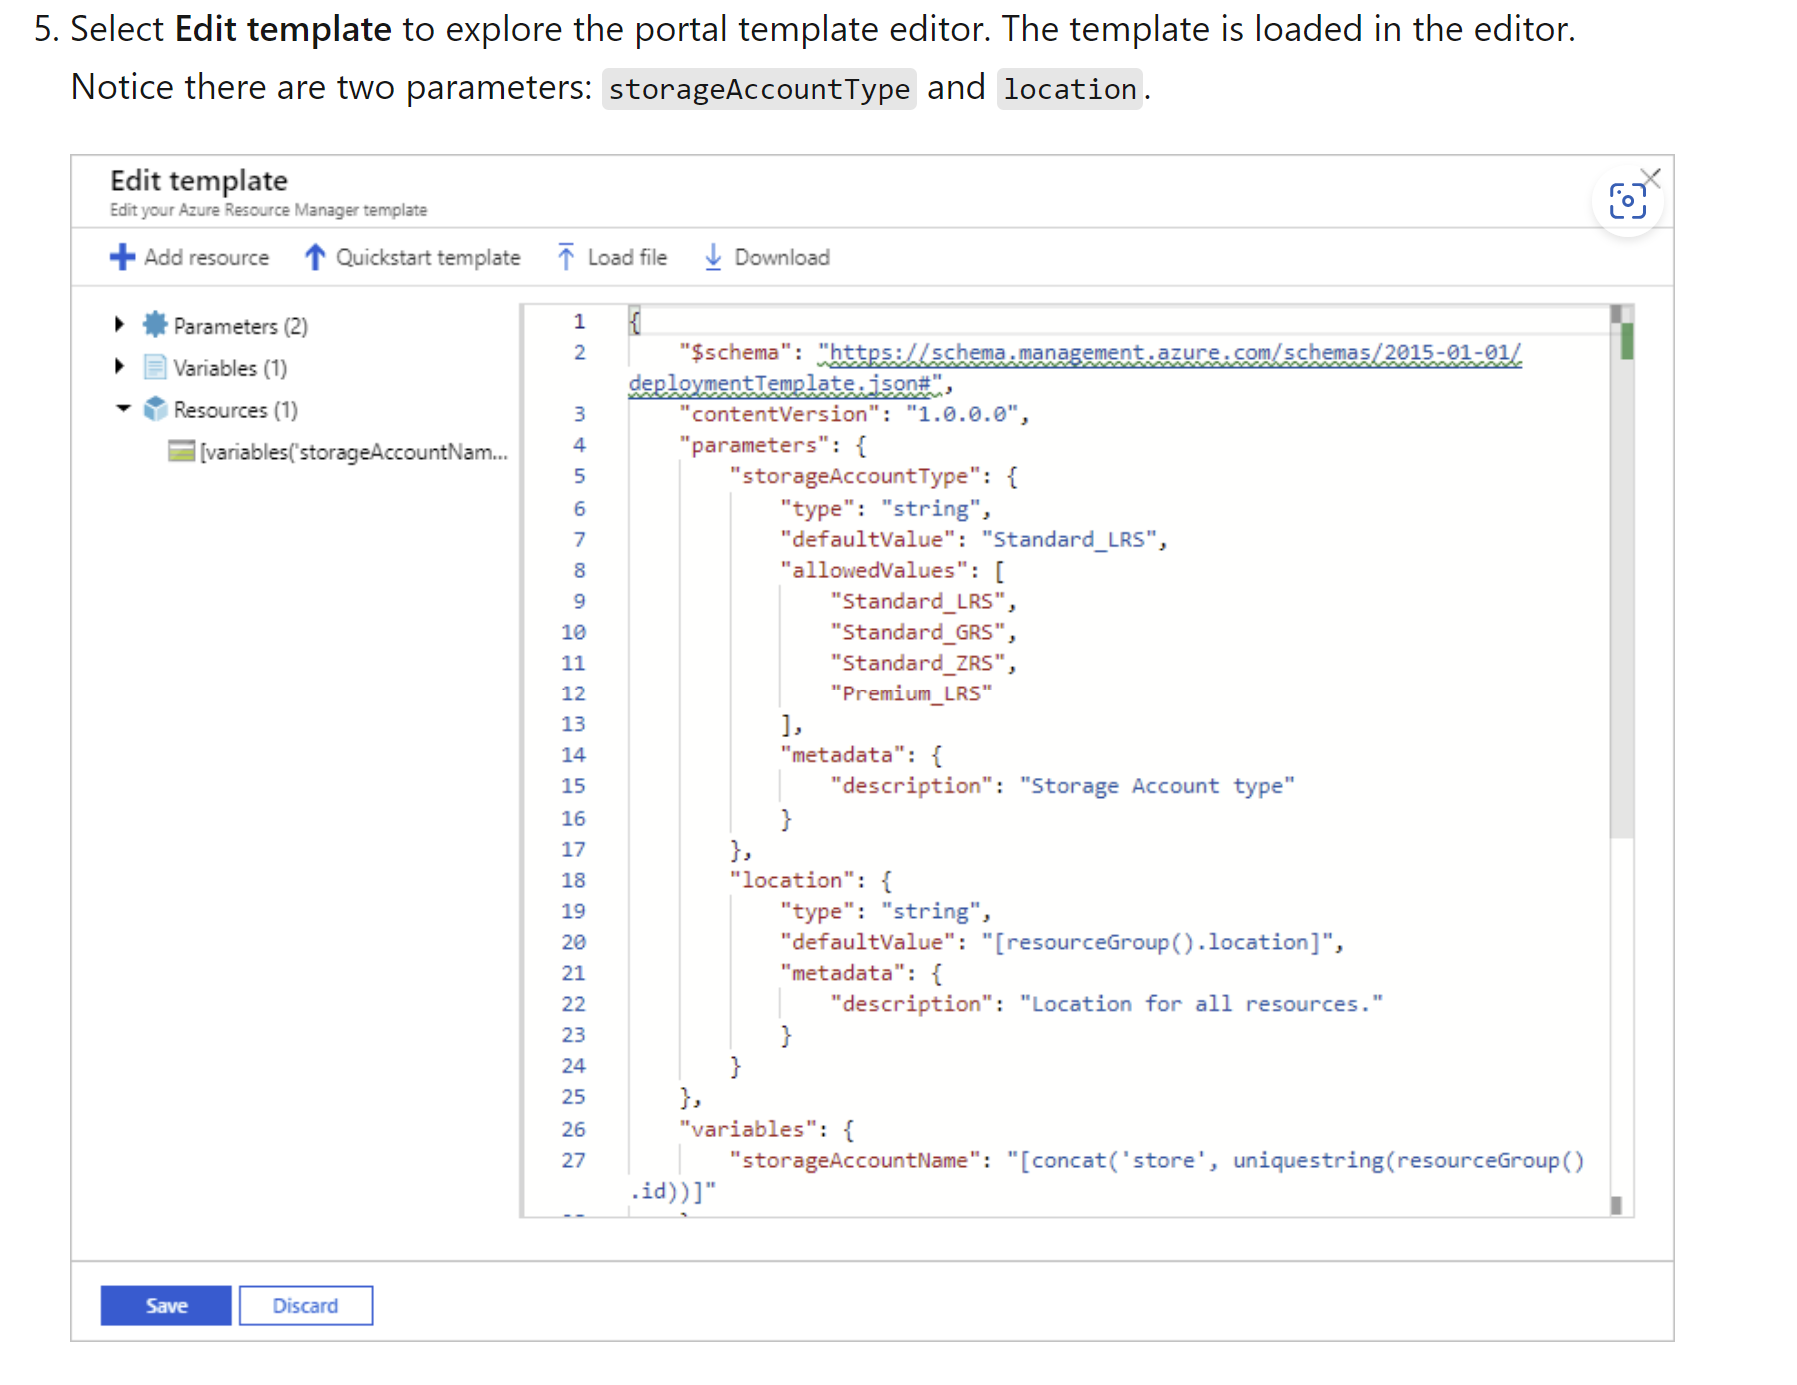The height and width of the screenshot is (1385, 1797).
Task: Collapse the Resources (1) tree node
Action: (x=124, y=408)
